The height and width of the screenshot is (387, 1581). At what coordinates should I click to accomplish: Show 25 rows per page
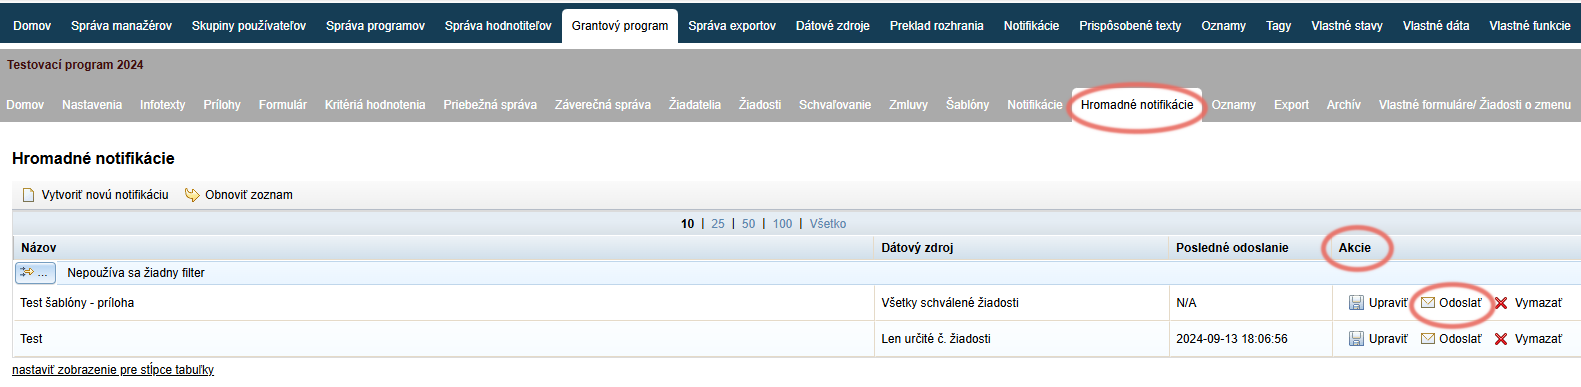click(x=718, y=224)
